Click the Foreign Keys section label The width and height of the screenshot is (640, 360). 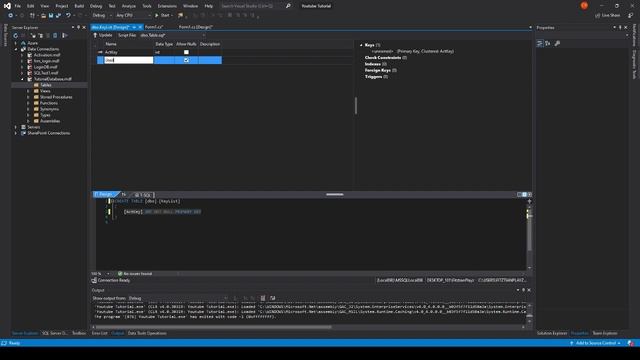click(378, 70)
